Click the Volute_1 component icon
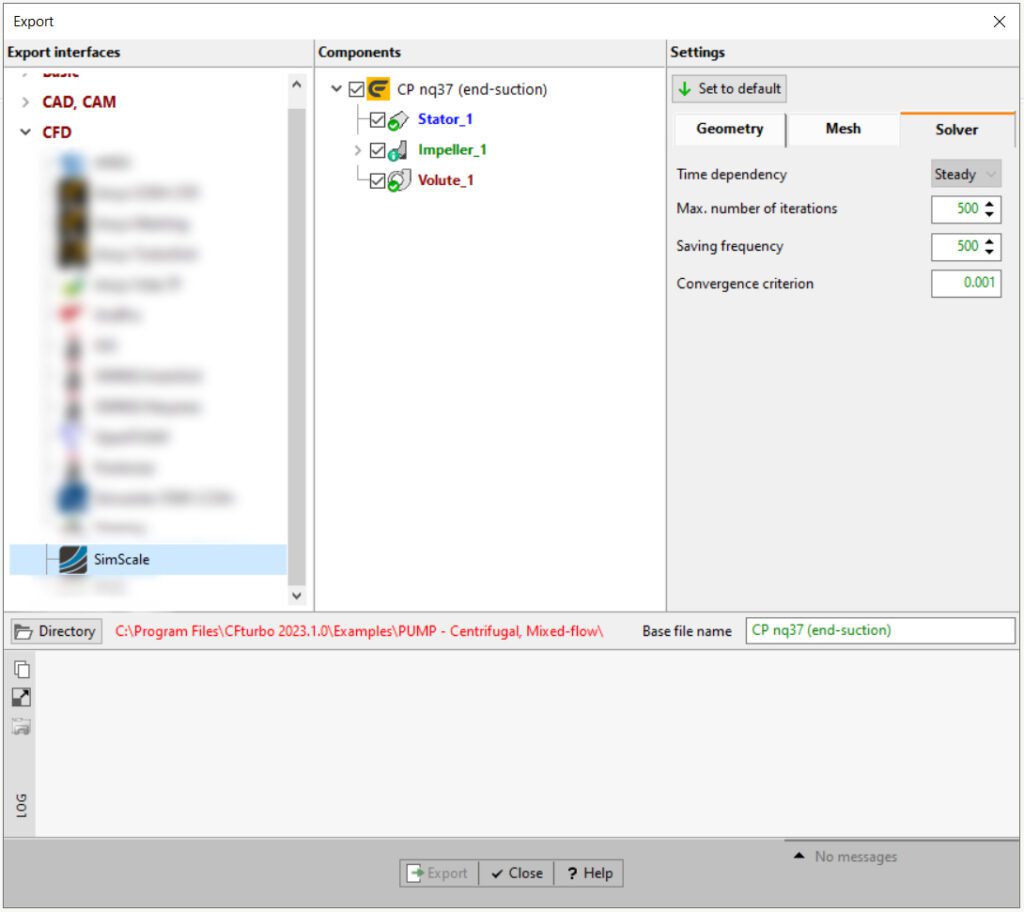This screenshot has width=1024, height=912. (x=398, y=180)
